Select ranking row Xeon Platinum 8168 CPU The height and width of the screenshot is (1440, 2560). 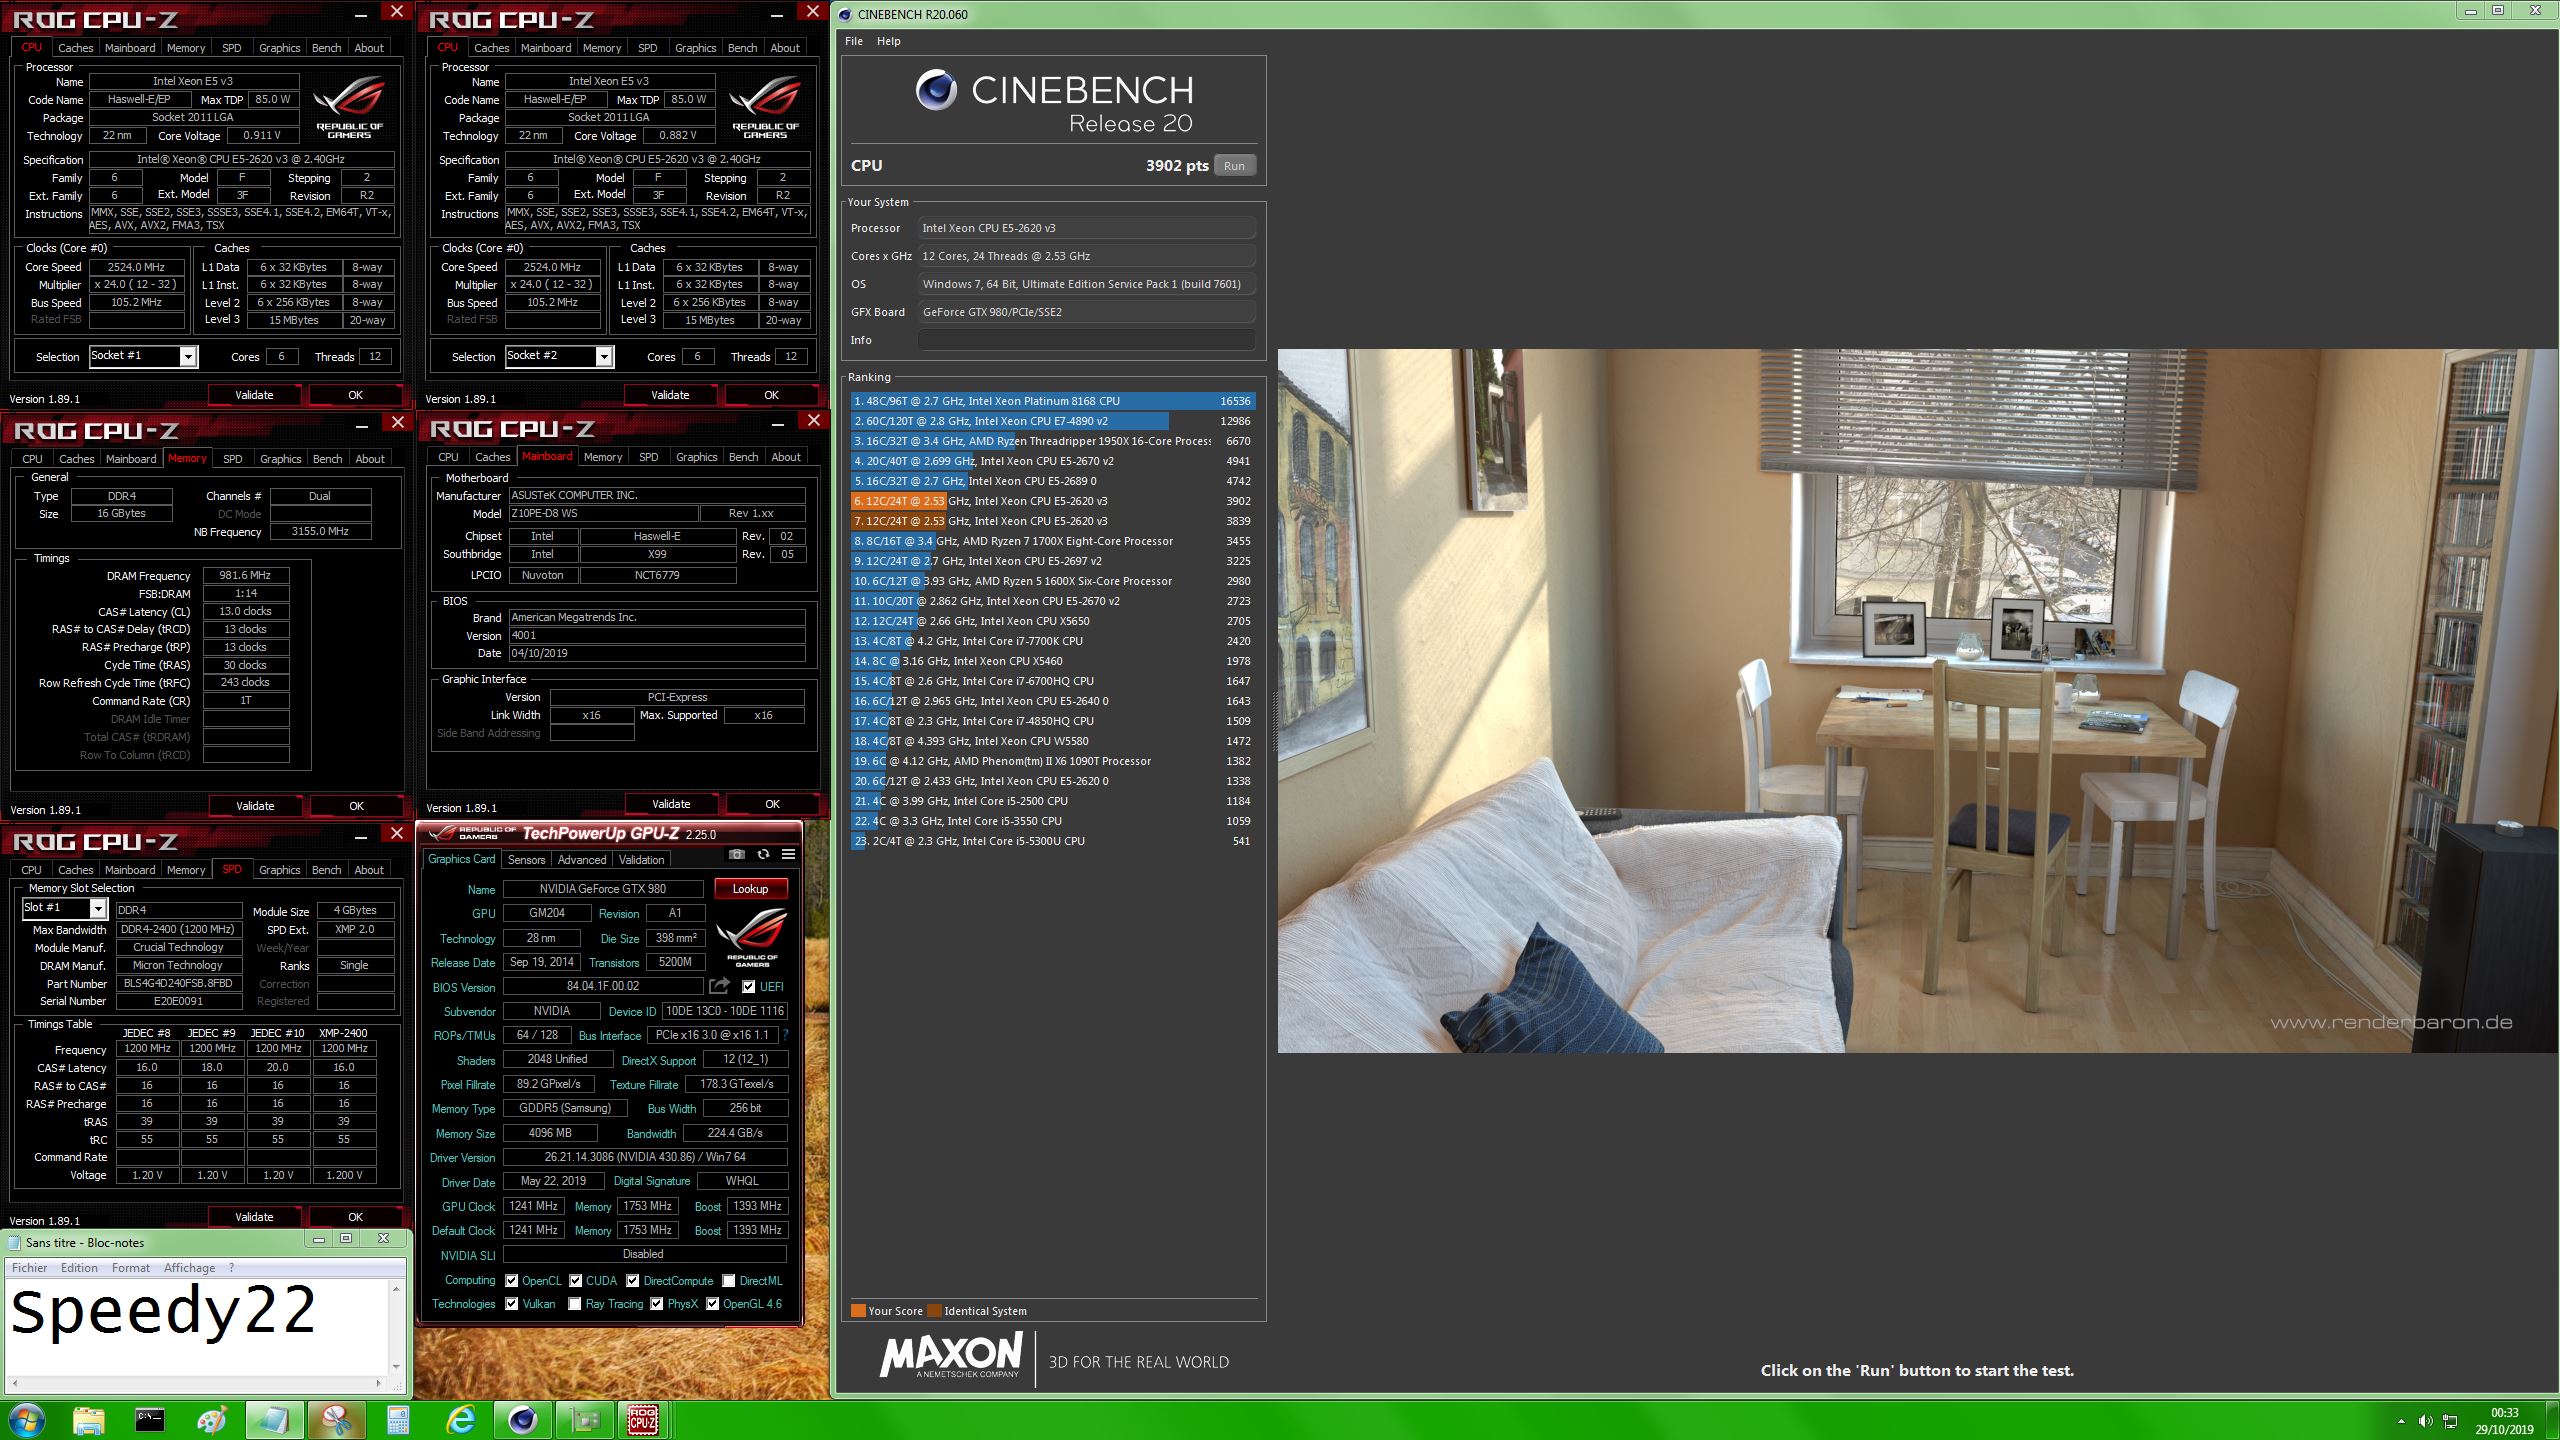click(x=1053, y=401)
